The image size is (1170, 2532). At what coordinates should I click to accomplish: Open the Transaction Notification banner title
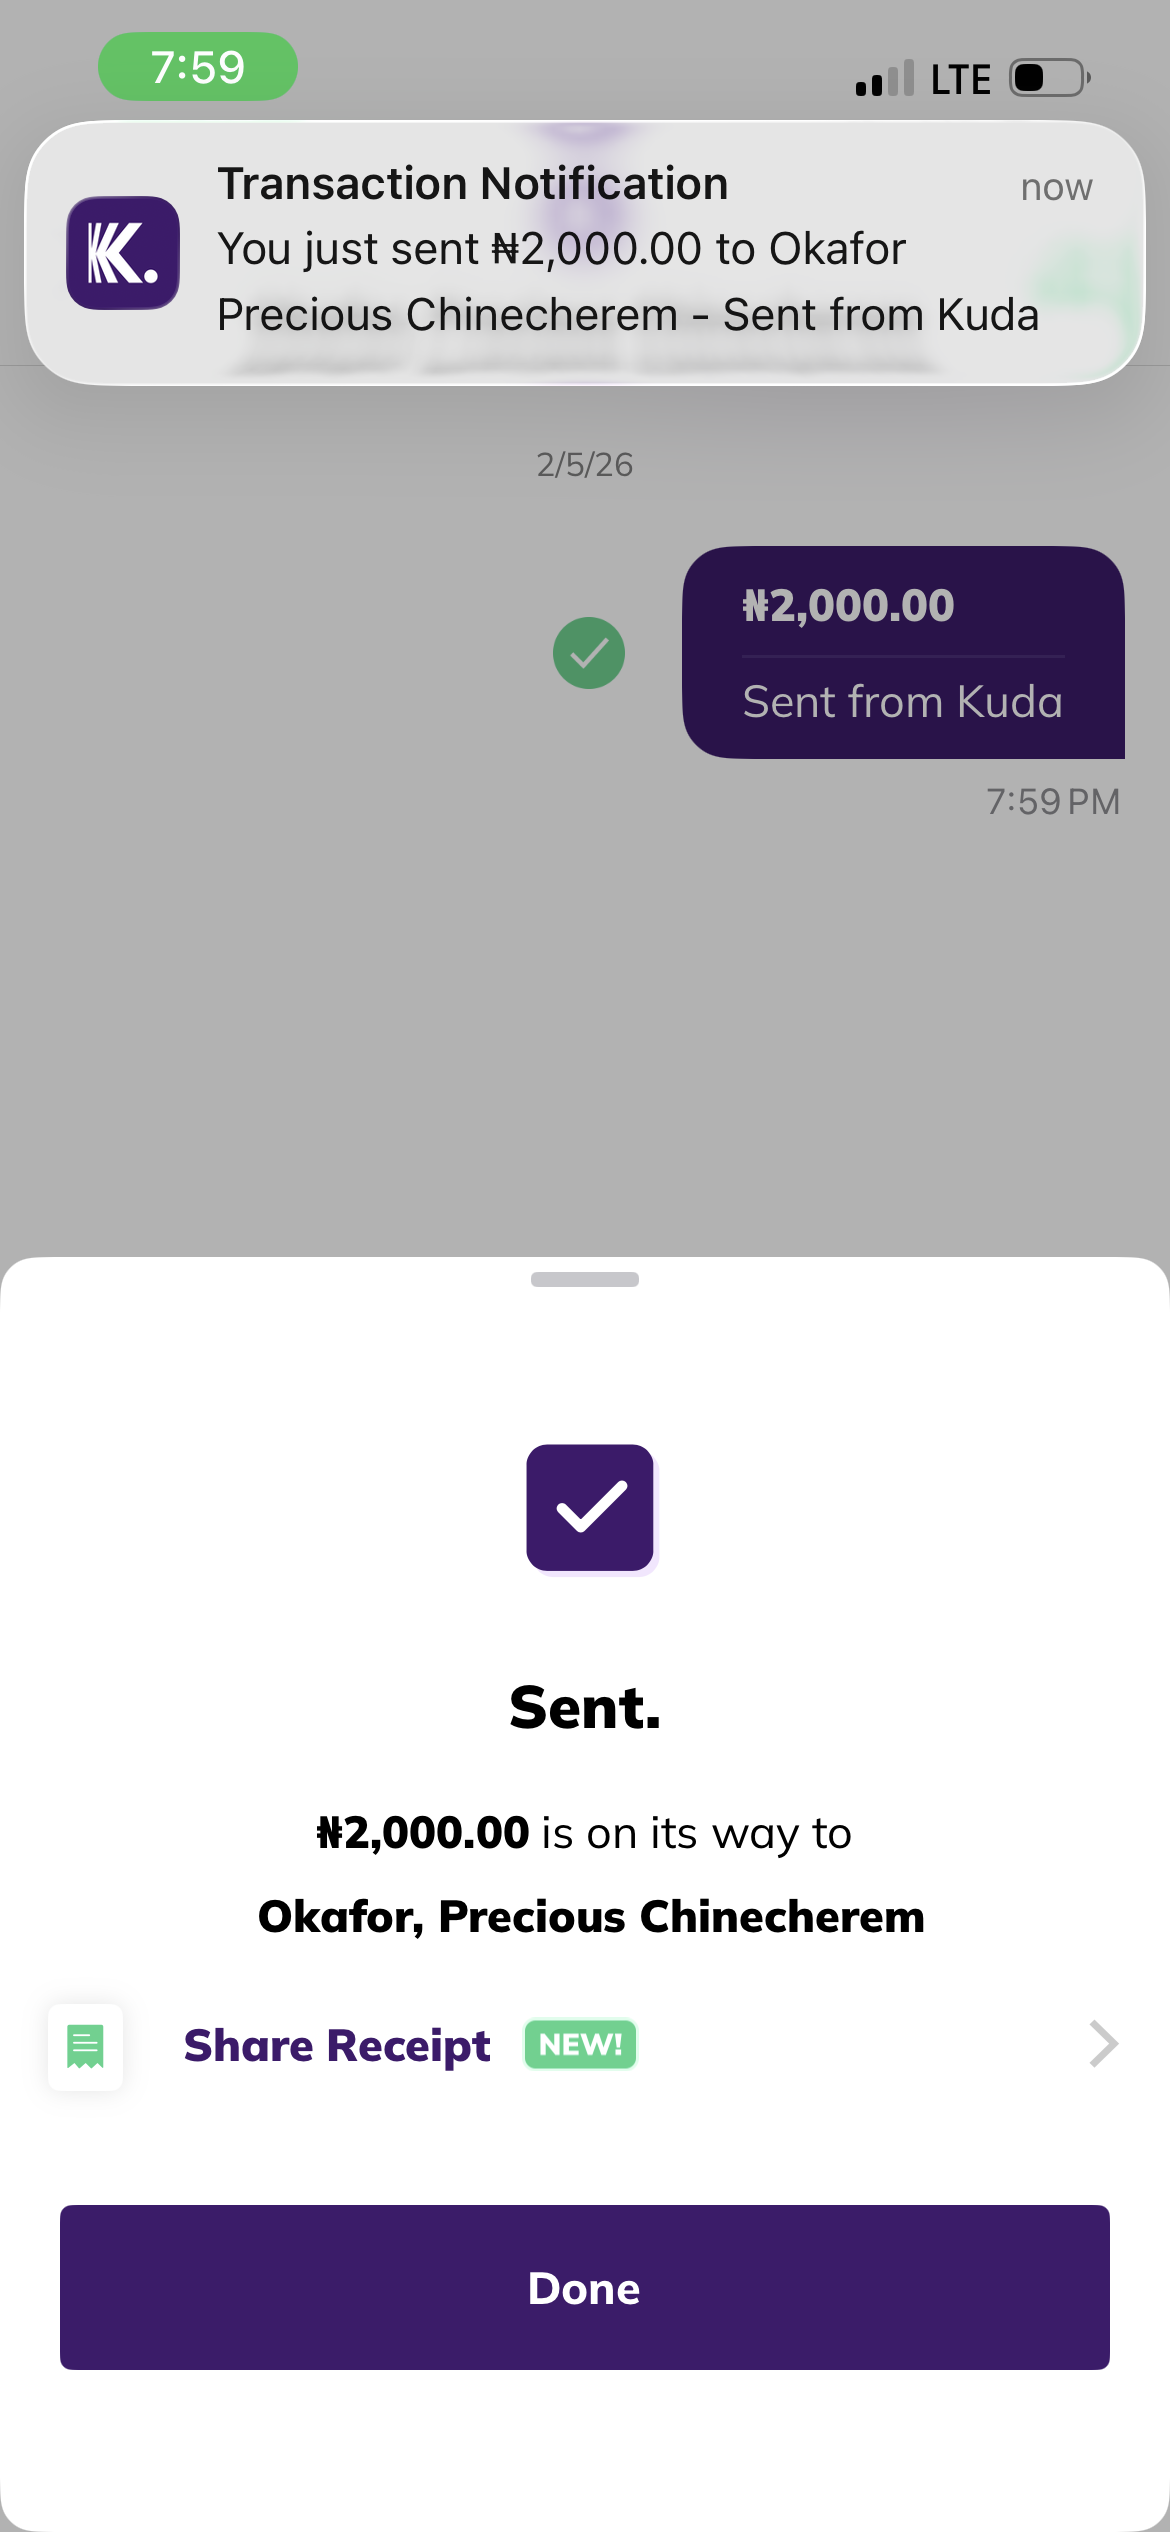tap(472, 184)
